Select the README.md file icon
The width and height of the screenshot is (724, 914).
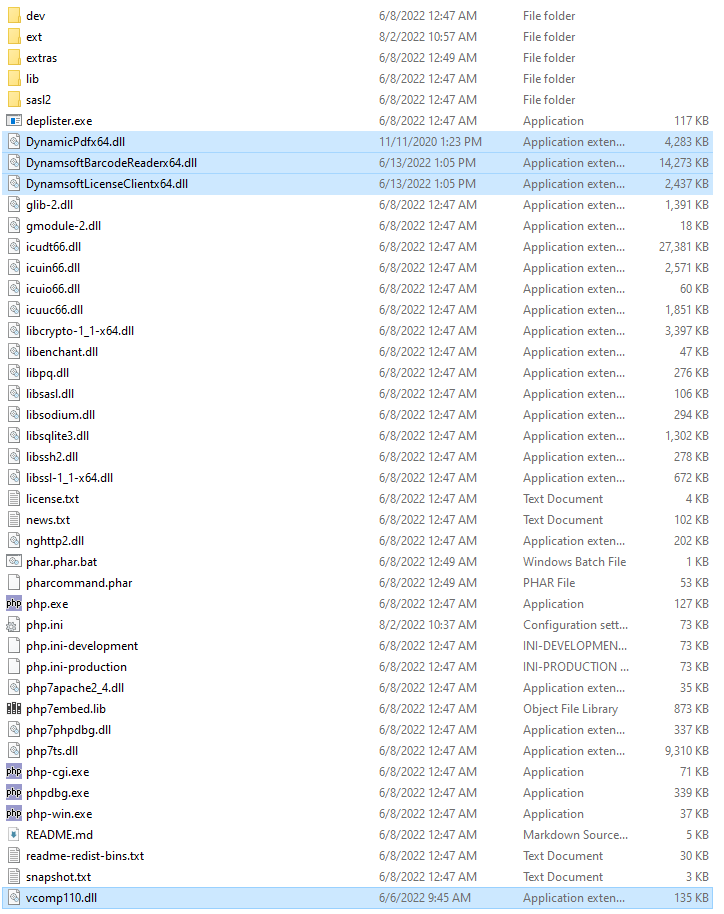14,835
